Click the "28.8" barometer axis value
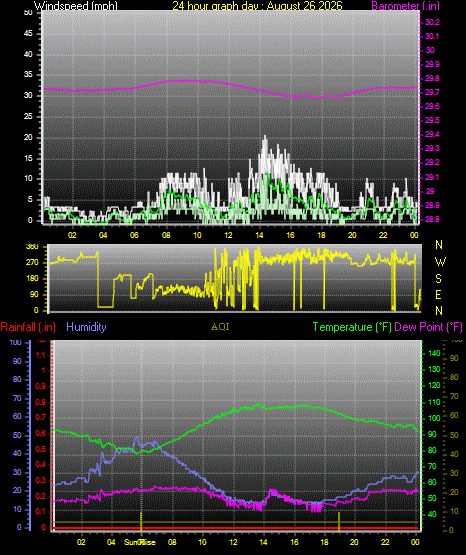 [x=432, y=219]
